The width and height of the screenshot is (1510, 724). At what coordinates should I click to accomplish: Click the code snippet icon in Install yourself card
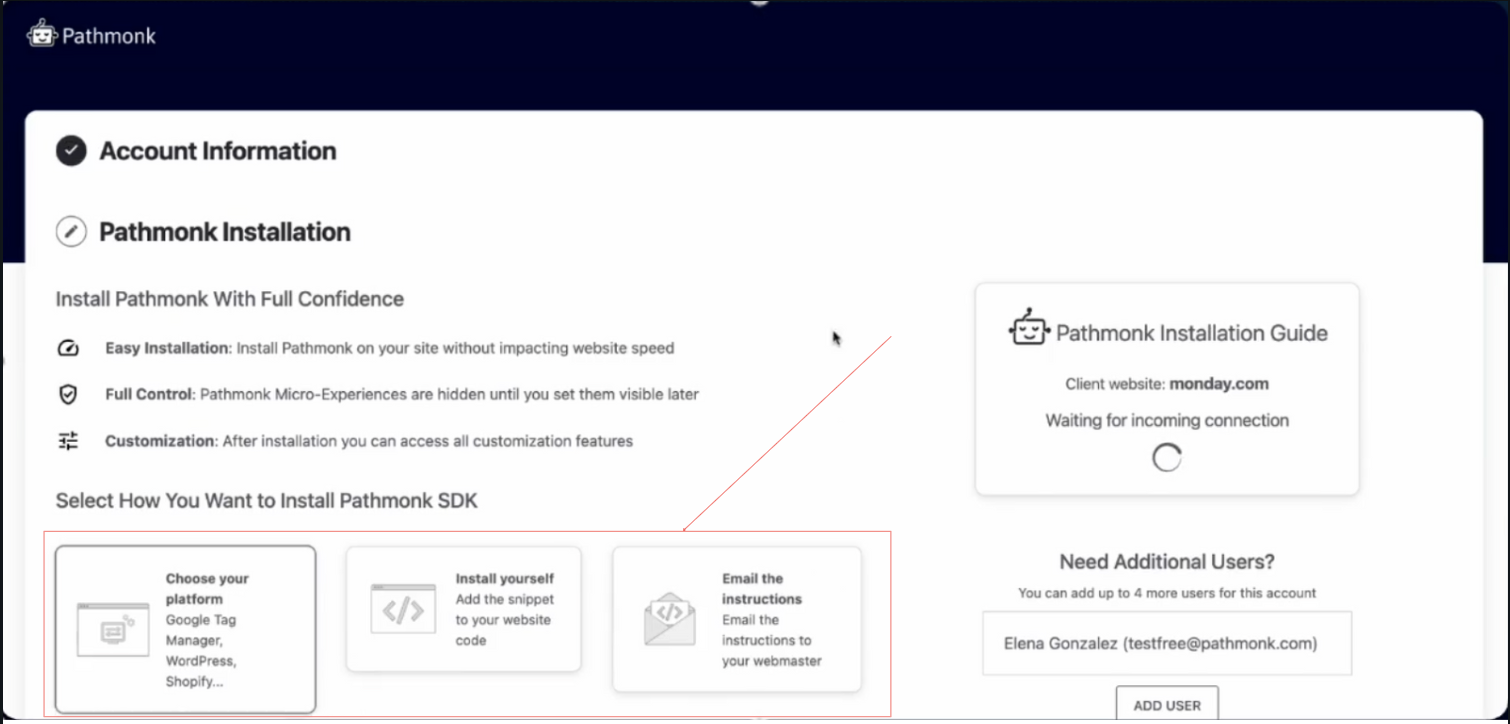403,609
